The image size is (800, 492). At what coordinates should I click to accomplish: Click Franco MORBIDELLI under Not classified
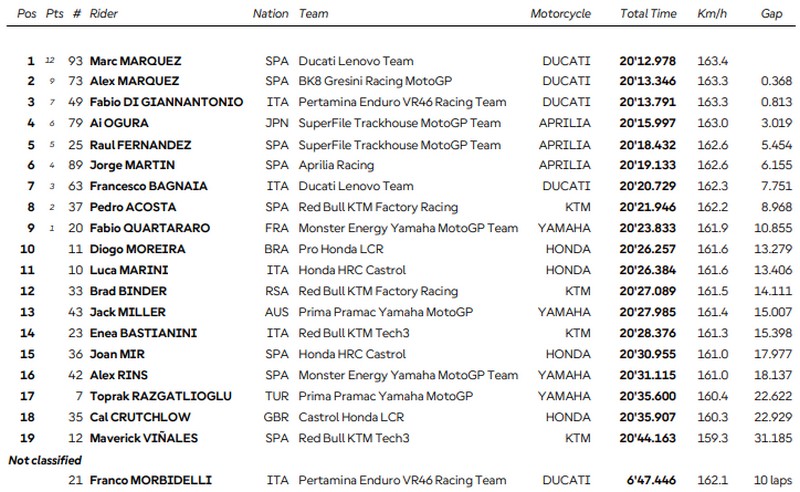point(151,480)
